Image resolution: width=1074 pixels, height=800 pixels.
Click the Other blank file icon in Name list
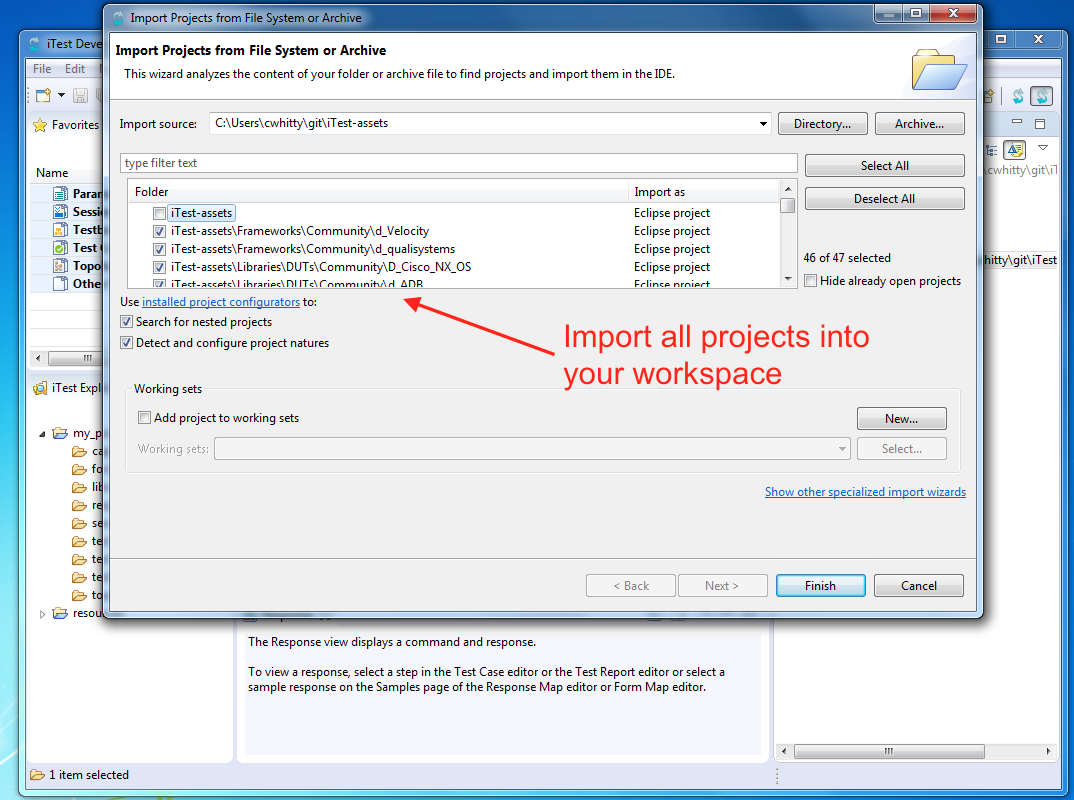click(61, 284)
